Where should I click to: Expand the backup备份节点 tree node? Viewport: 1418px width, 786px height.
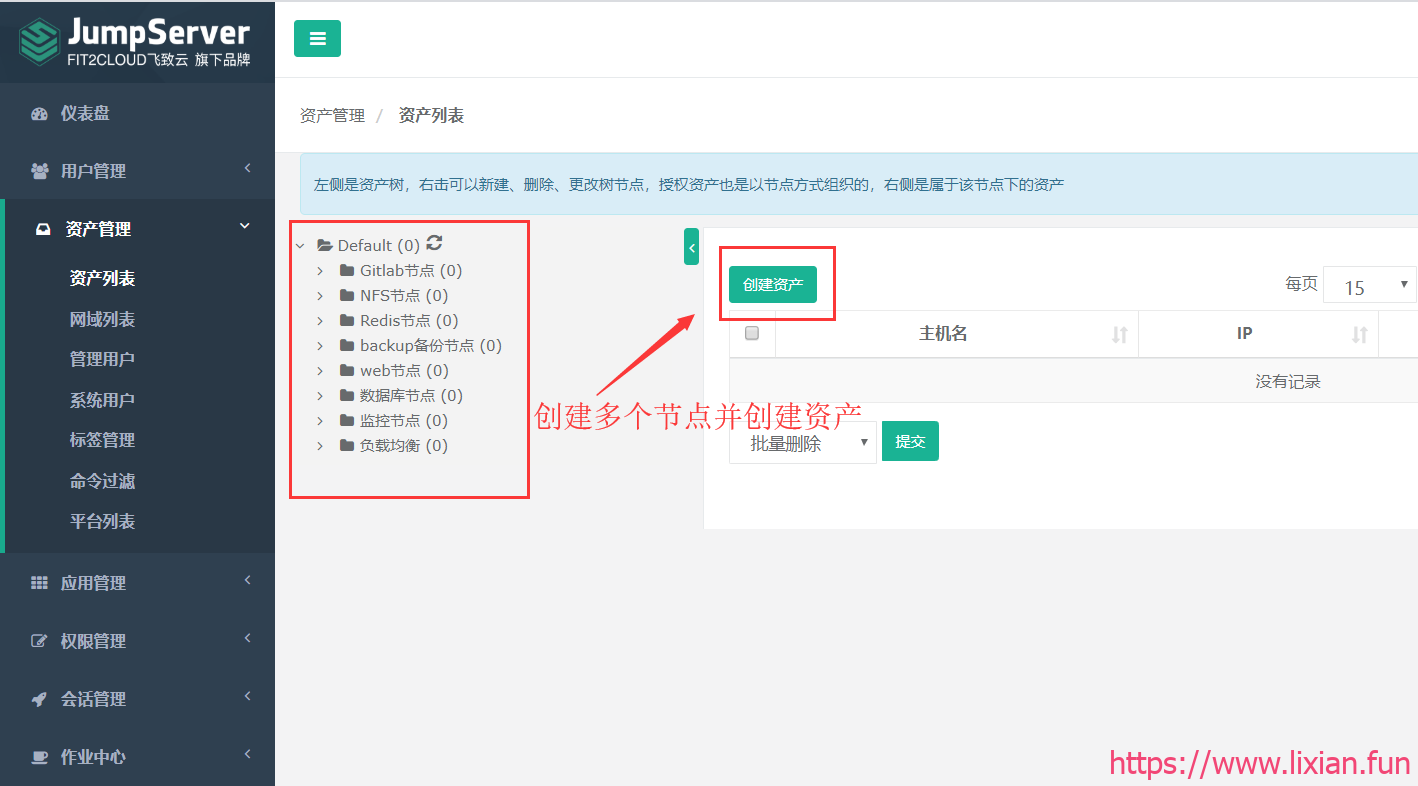point(320,345)
